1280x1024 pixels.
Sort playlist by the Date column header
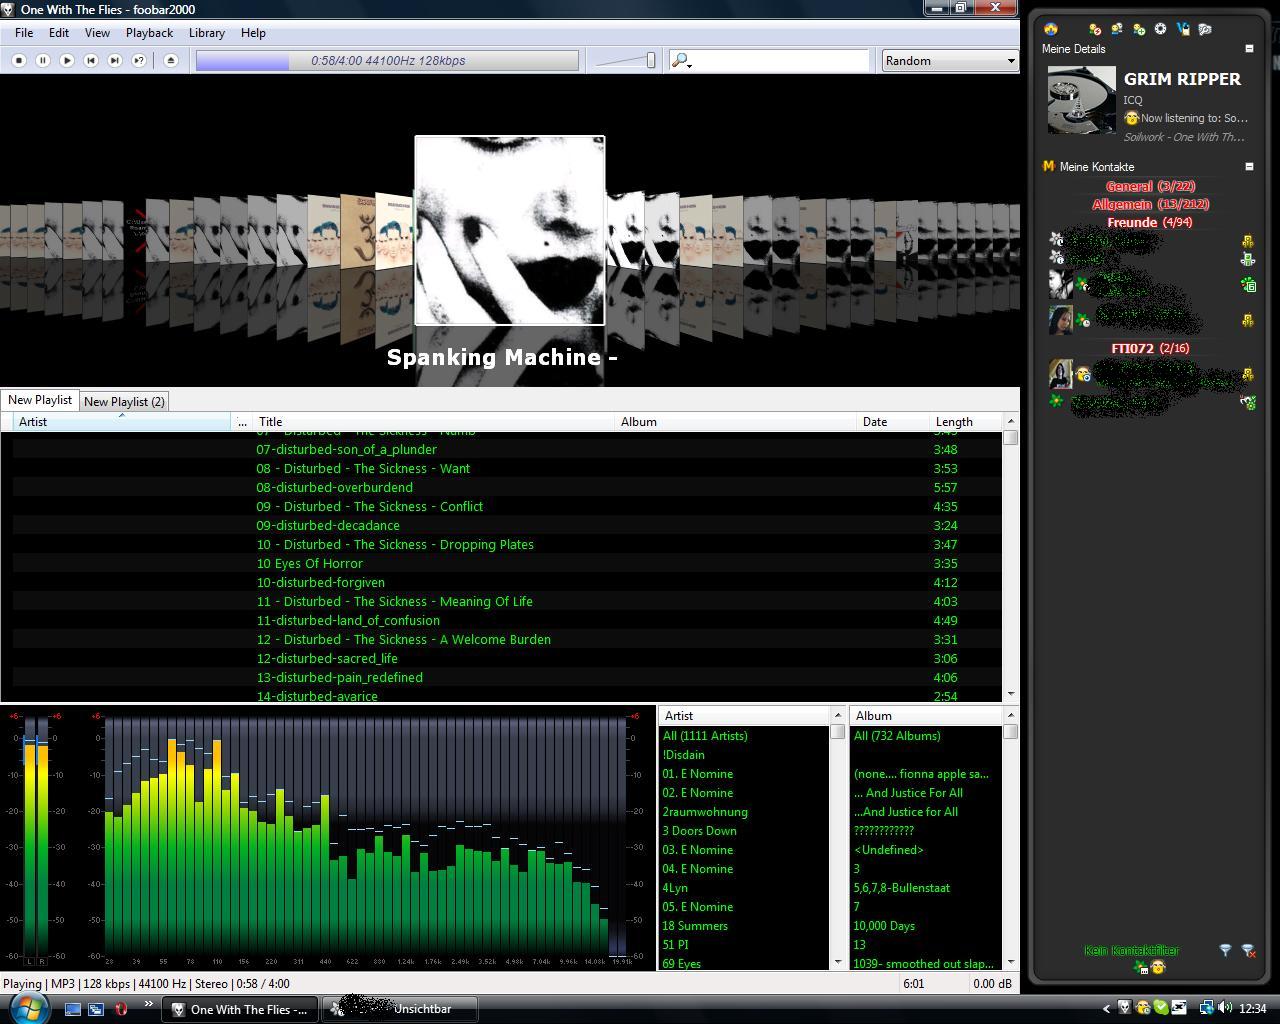pos(893,422)
